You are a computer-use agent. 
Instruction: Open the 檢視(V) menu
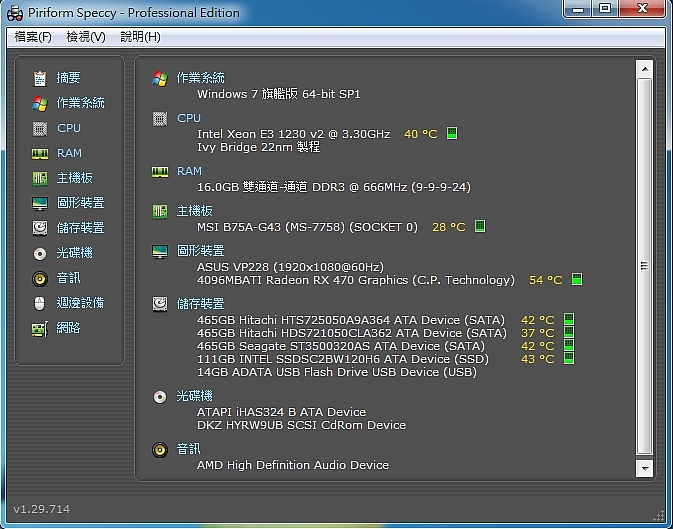[86, 37]
